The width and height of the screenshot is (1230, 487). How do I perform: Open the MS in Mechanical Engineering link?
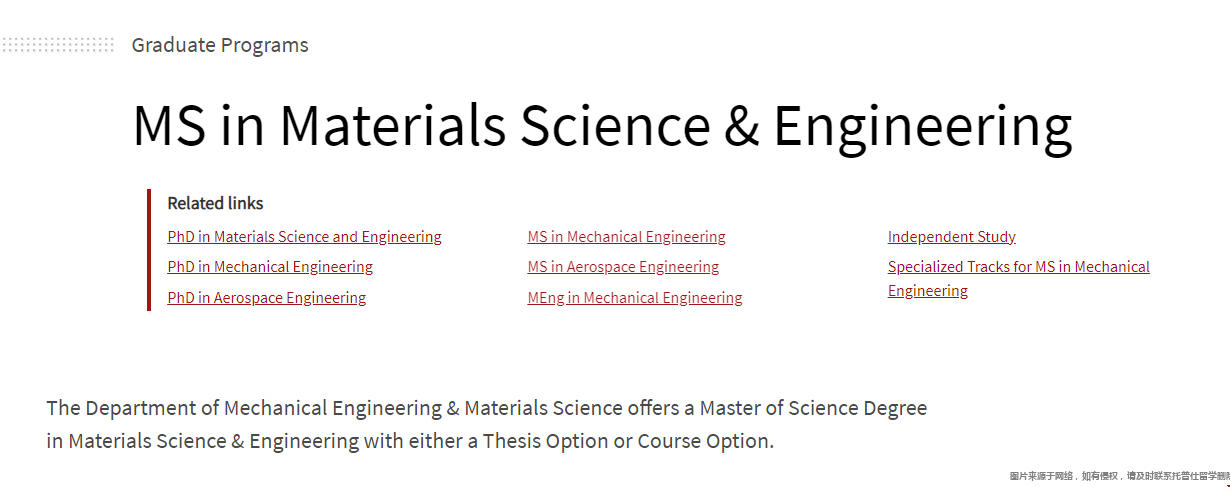[627, 237]
